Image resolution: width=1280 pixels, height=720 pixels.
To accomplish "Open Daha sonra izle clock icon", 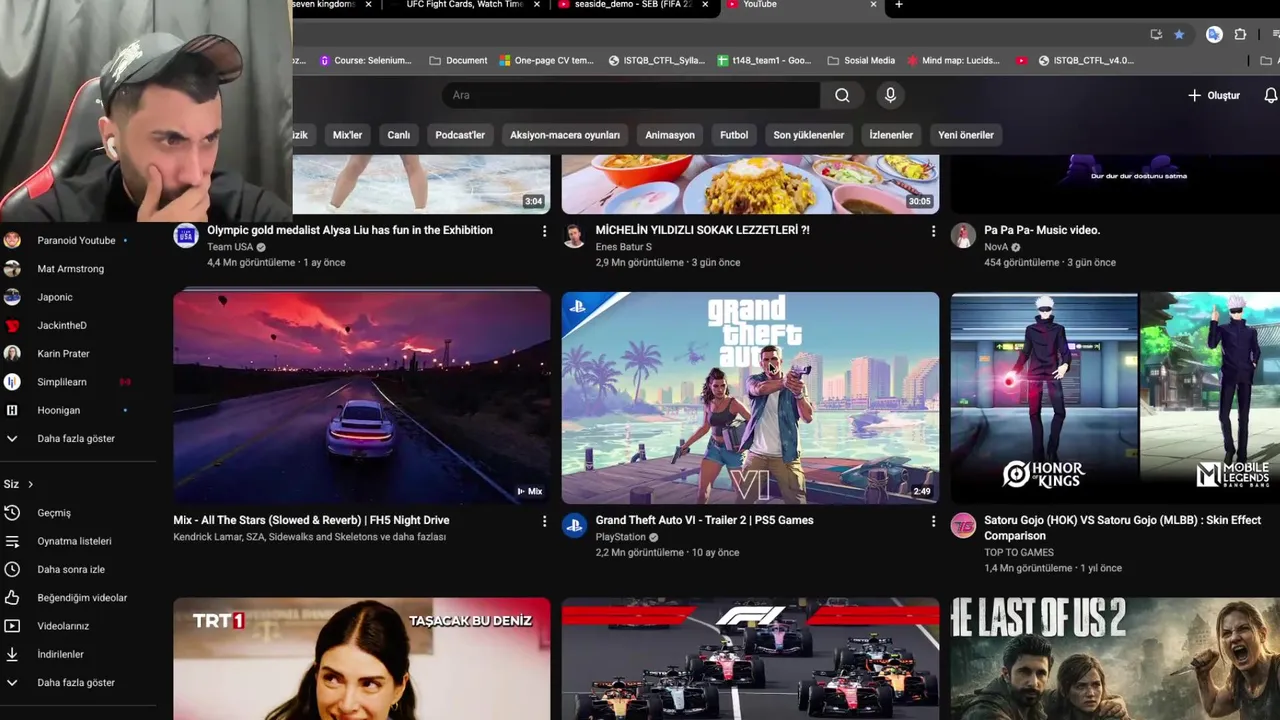I will click(12, 569).
